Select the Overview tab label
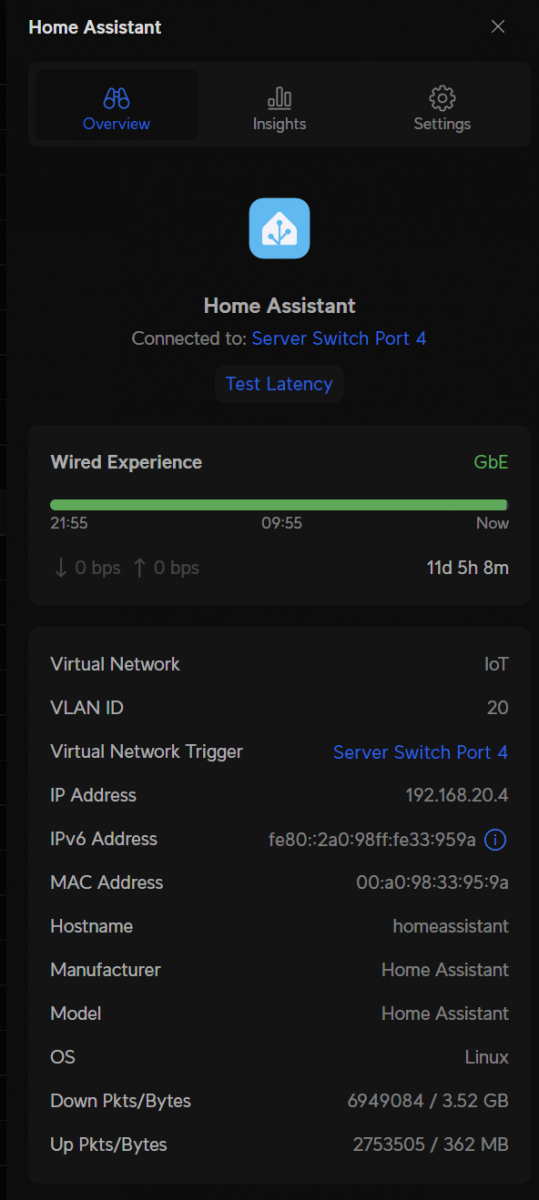Image resolution: width=539 pixels, height=1200 pixels. click(x=117, y=124)
